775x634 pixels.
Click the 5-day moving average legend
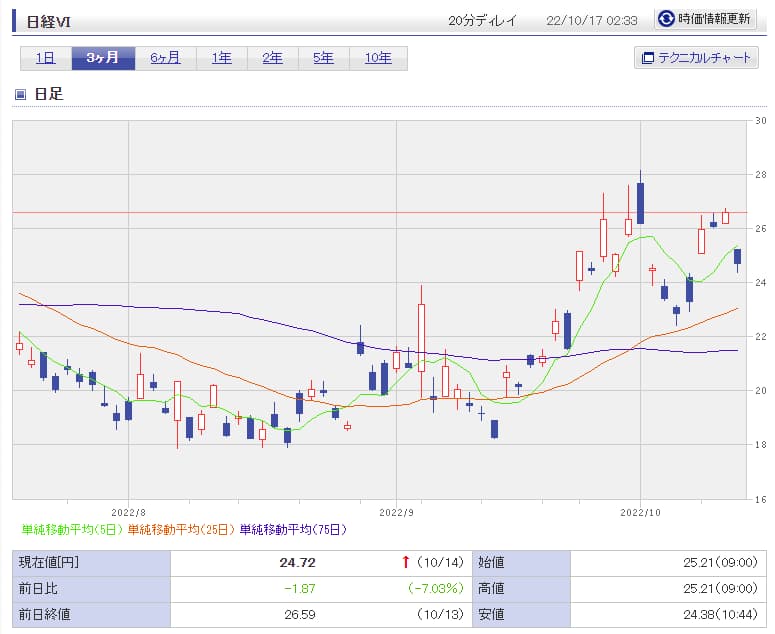[x=71, y=529]
